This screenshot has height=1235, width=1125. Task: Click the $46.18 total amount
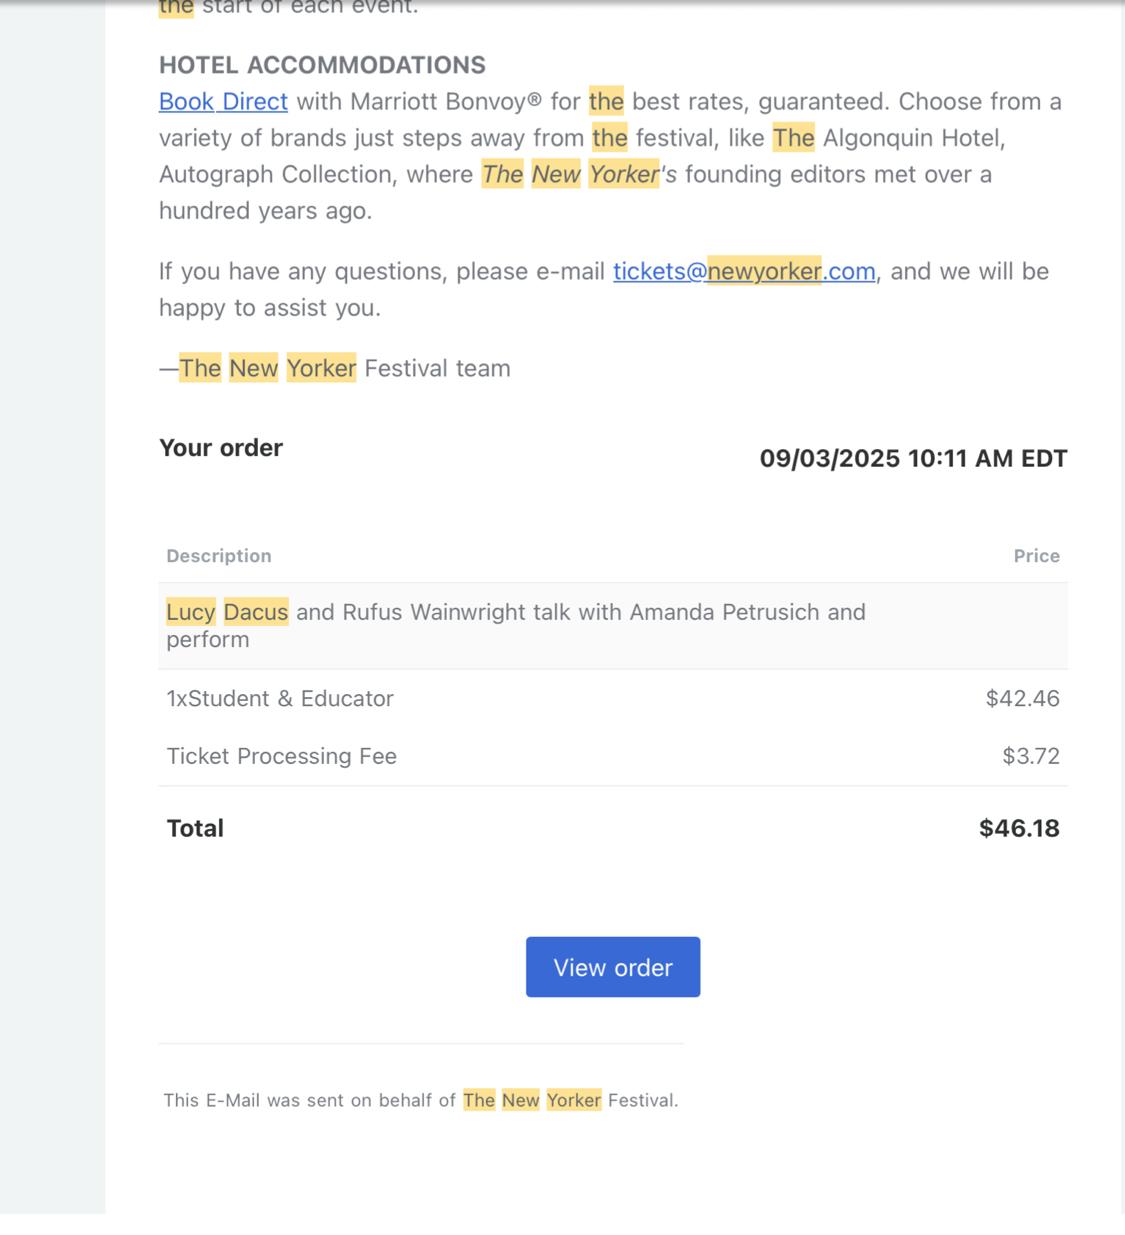coord(1019,829)
